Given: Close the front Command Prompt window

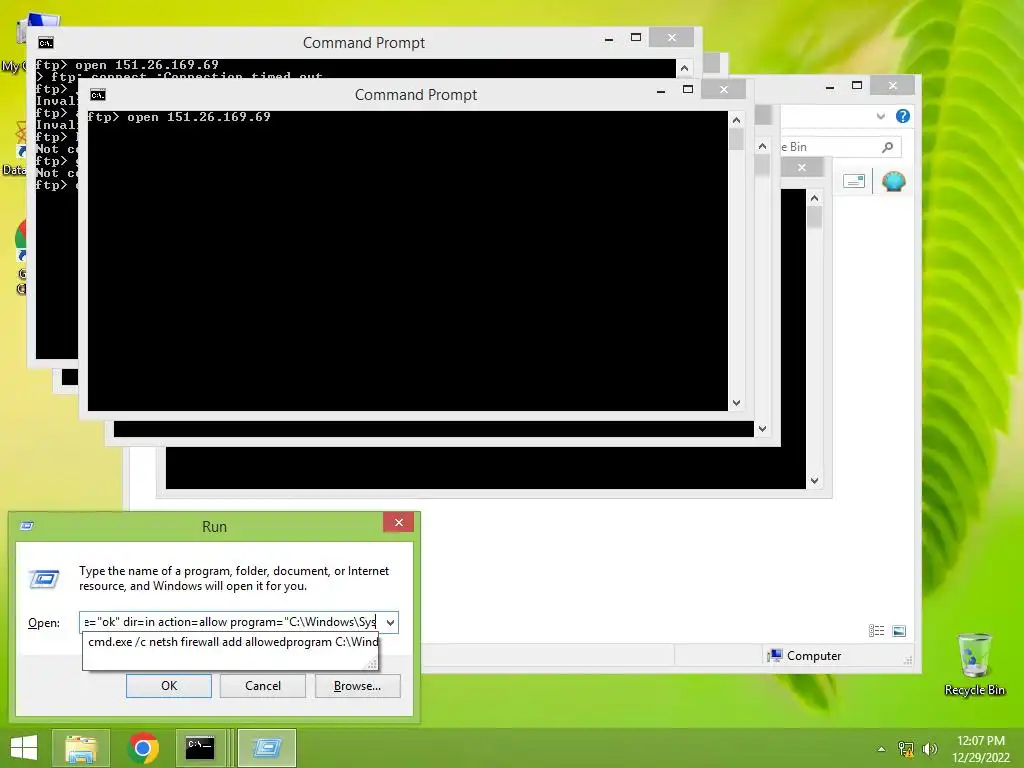Looking at the screenshot, I should [724, 89].
